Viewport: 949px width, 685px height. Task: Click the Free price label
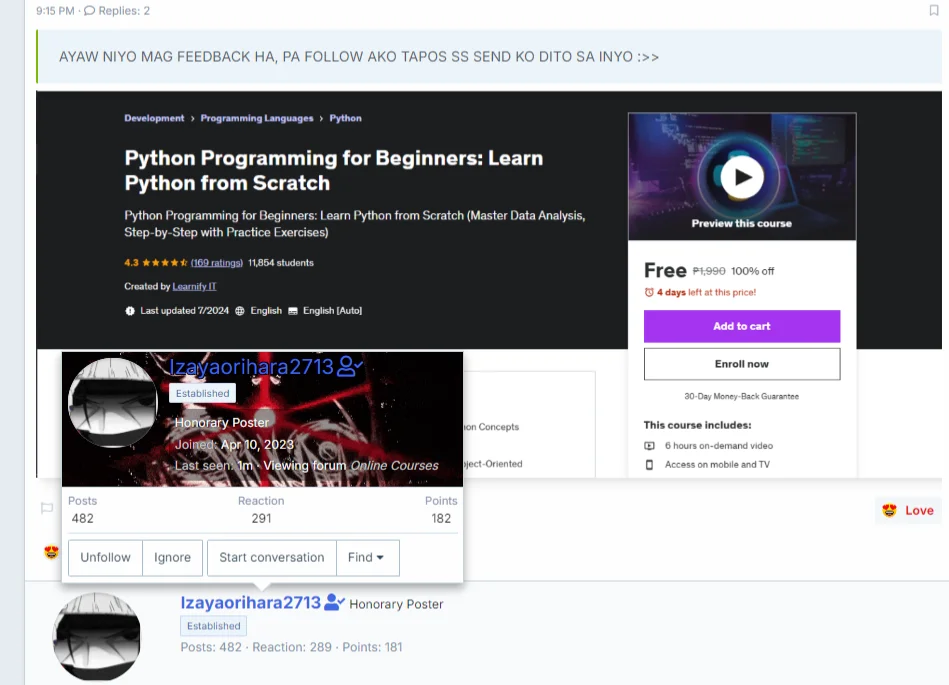click(665, 270)
